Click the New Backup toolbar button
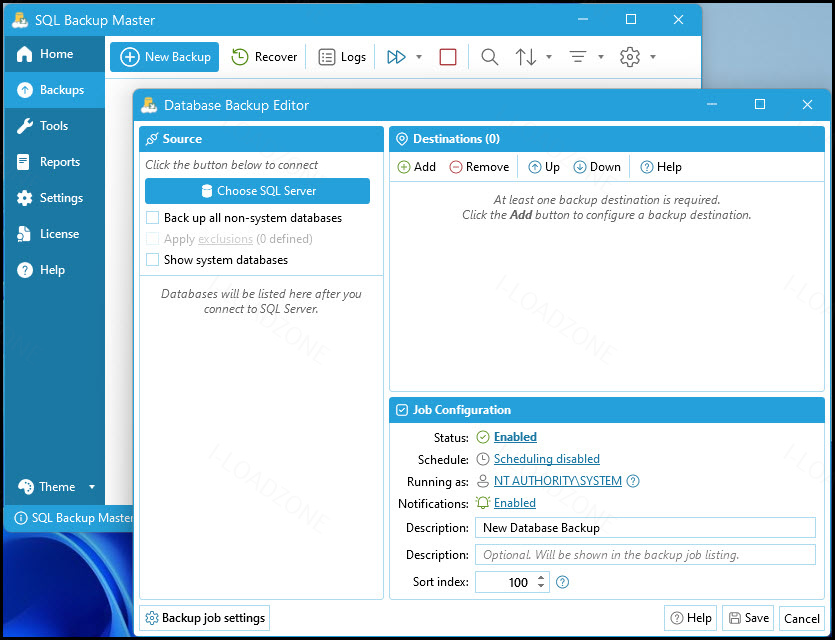 (165, 57)
